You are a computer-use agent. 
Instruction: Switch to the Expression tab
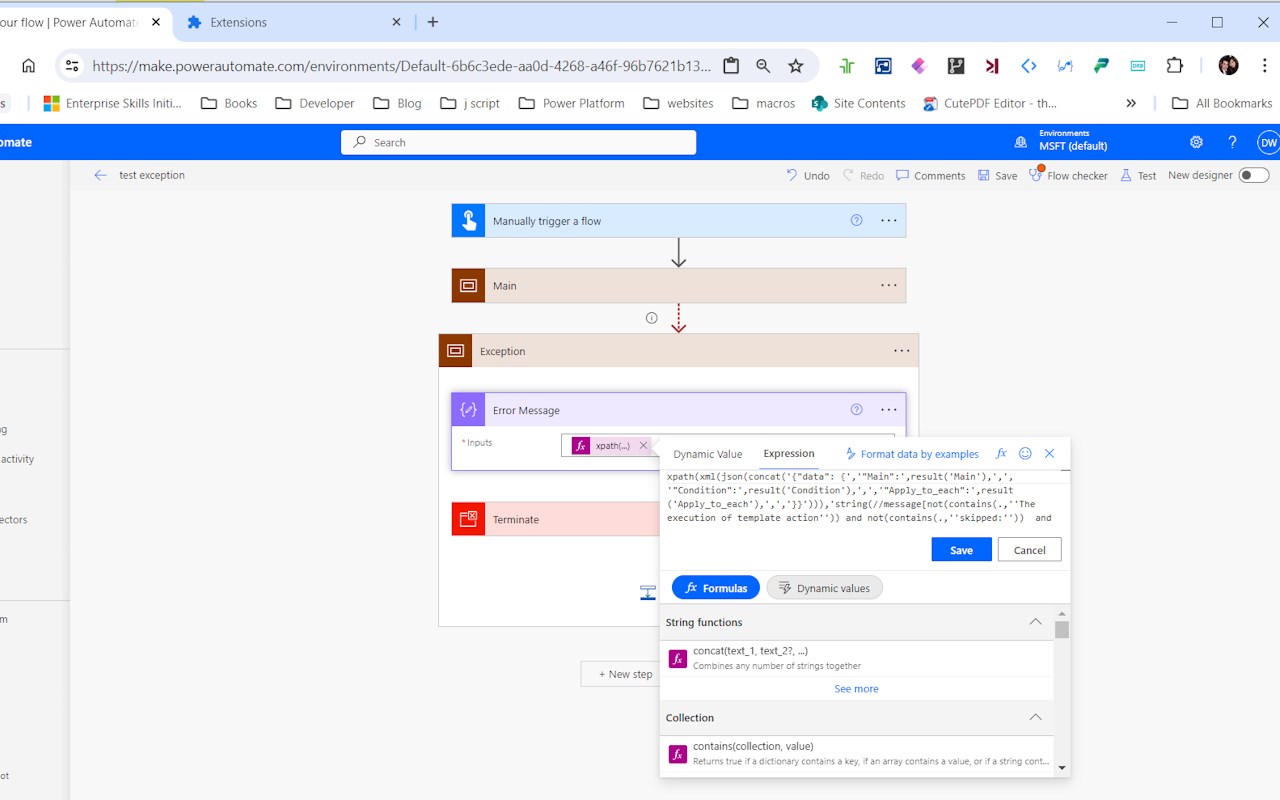[x=789, y=453]
